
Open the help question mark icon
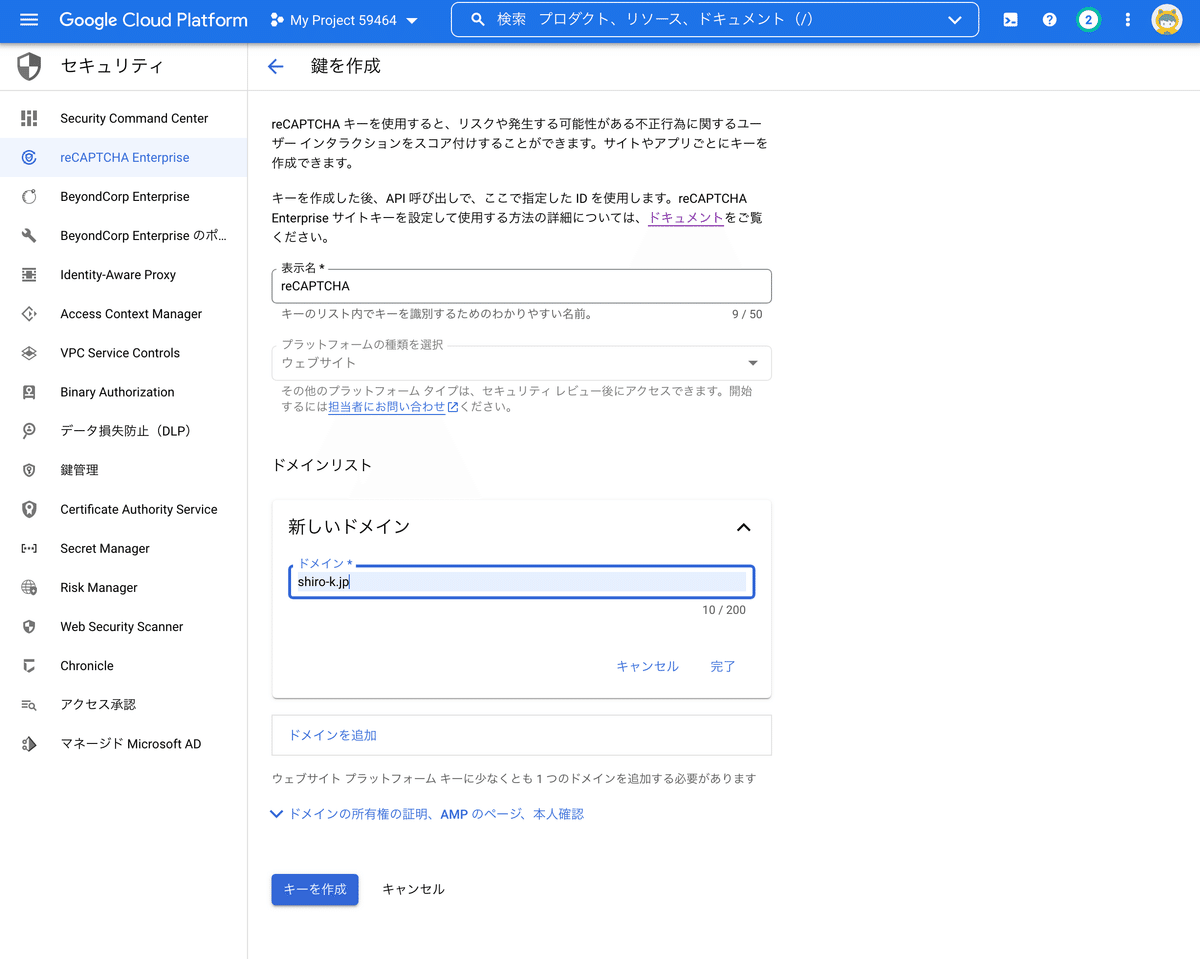coord(1049,20)
